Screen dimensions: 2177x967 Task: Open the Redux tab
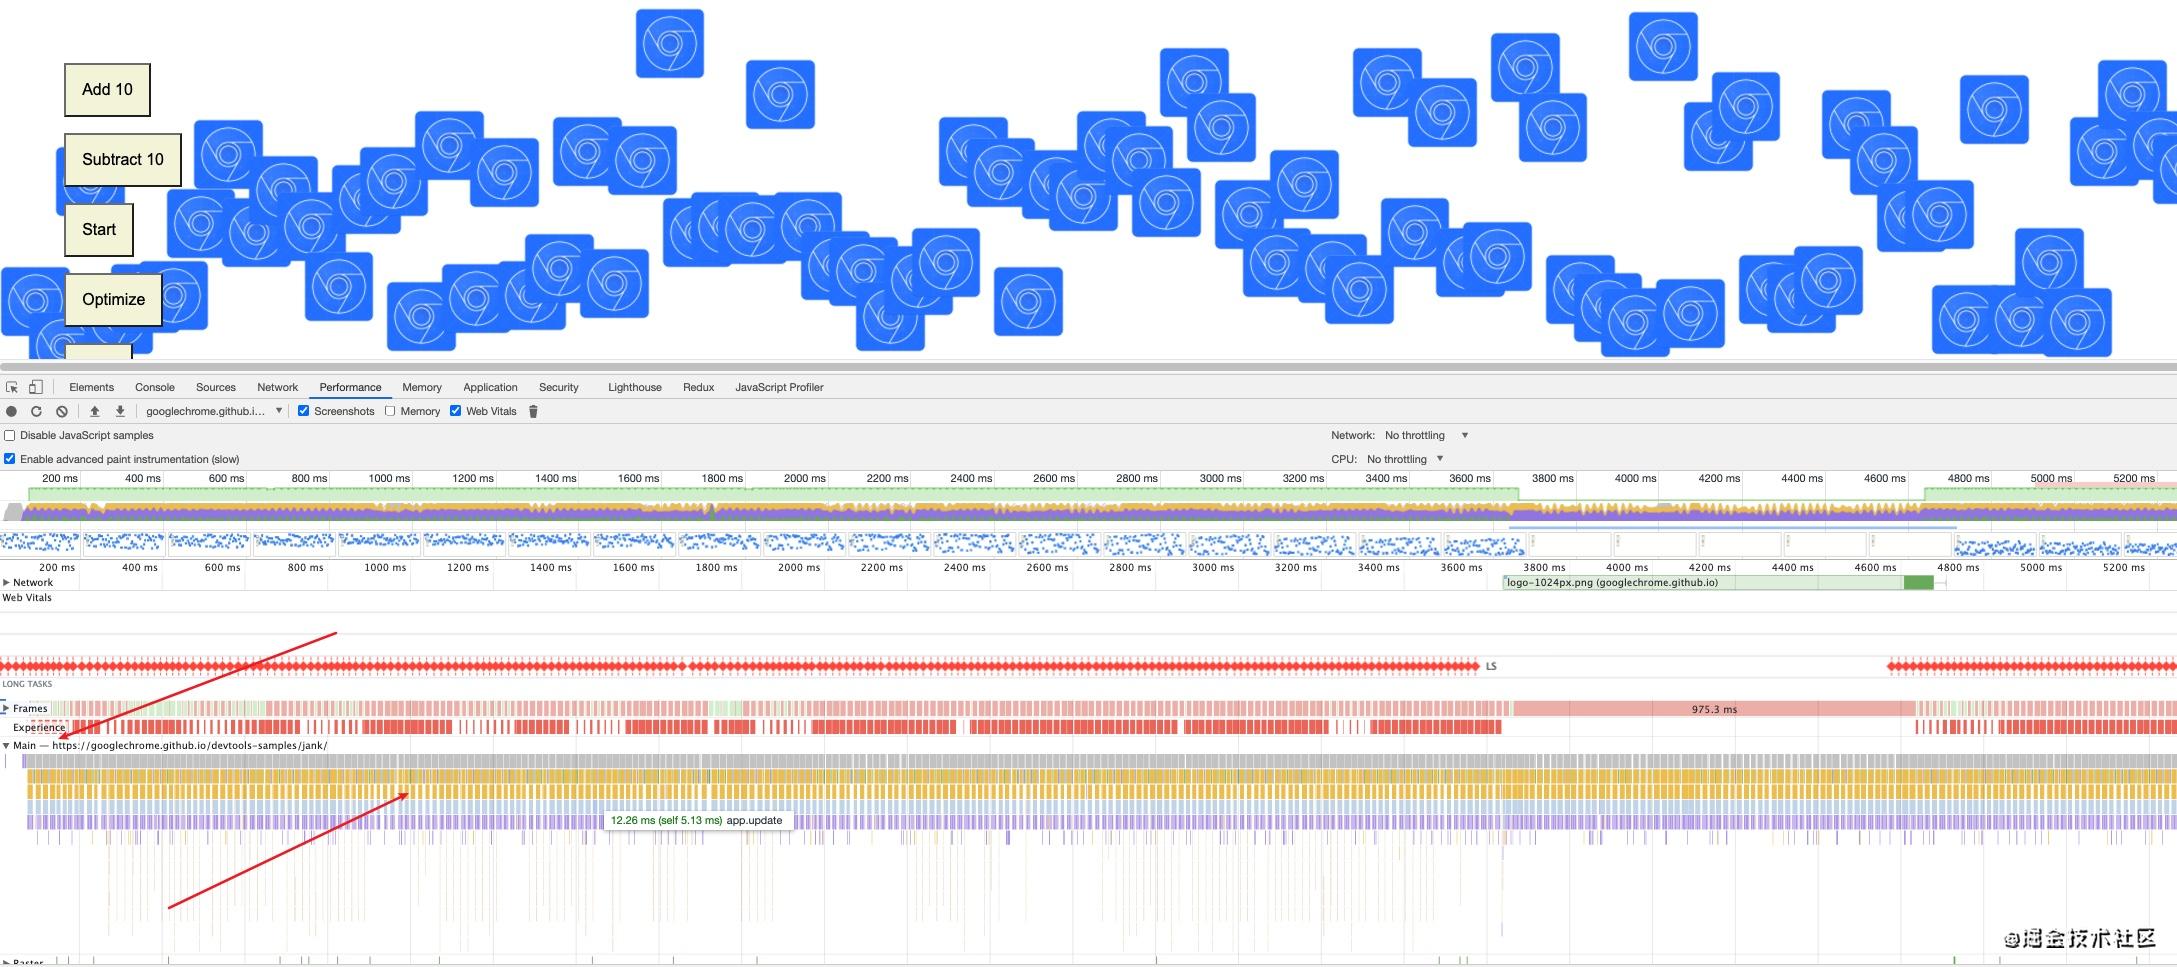[x=699, y=387]
